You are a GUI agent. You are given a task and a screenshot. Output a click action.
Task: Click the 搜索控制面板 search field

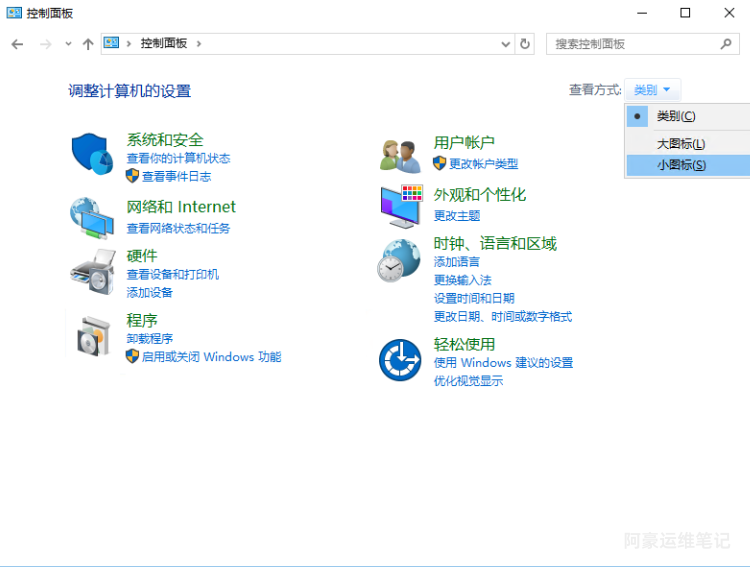635,44
